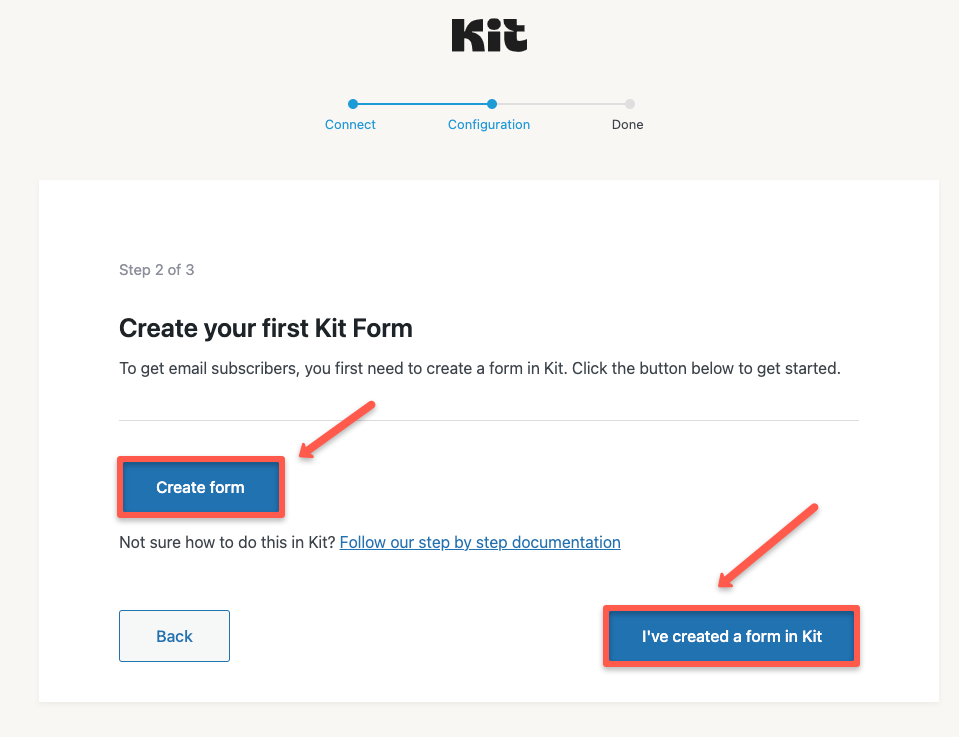Select the Configuration step label
This screenshot has height=737, width=959.
489,124
